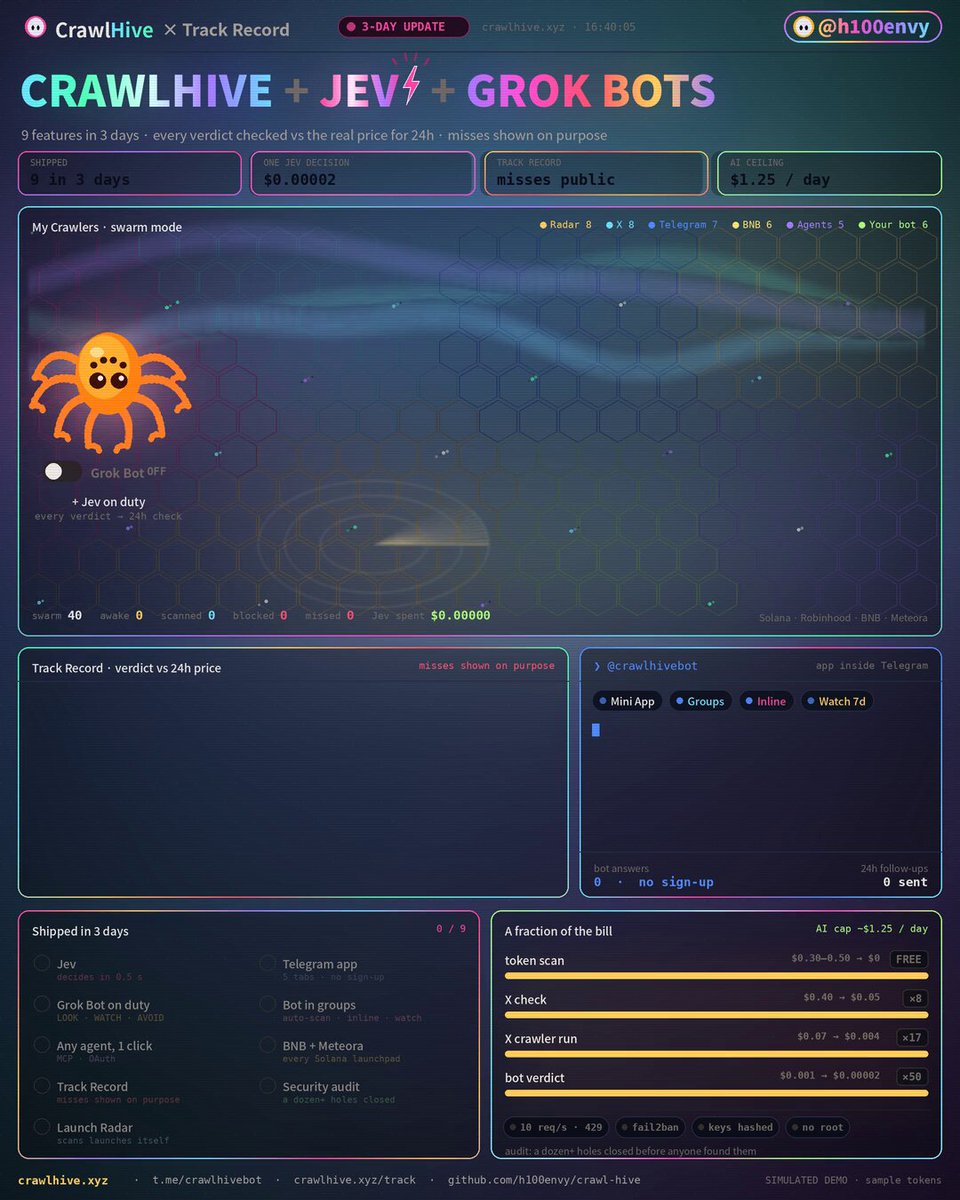960x1200 pixels.
Task: Click the + Jev on duty text
Action: click(109, 502)
